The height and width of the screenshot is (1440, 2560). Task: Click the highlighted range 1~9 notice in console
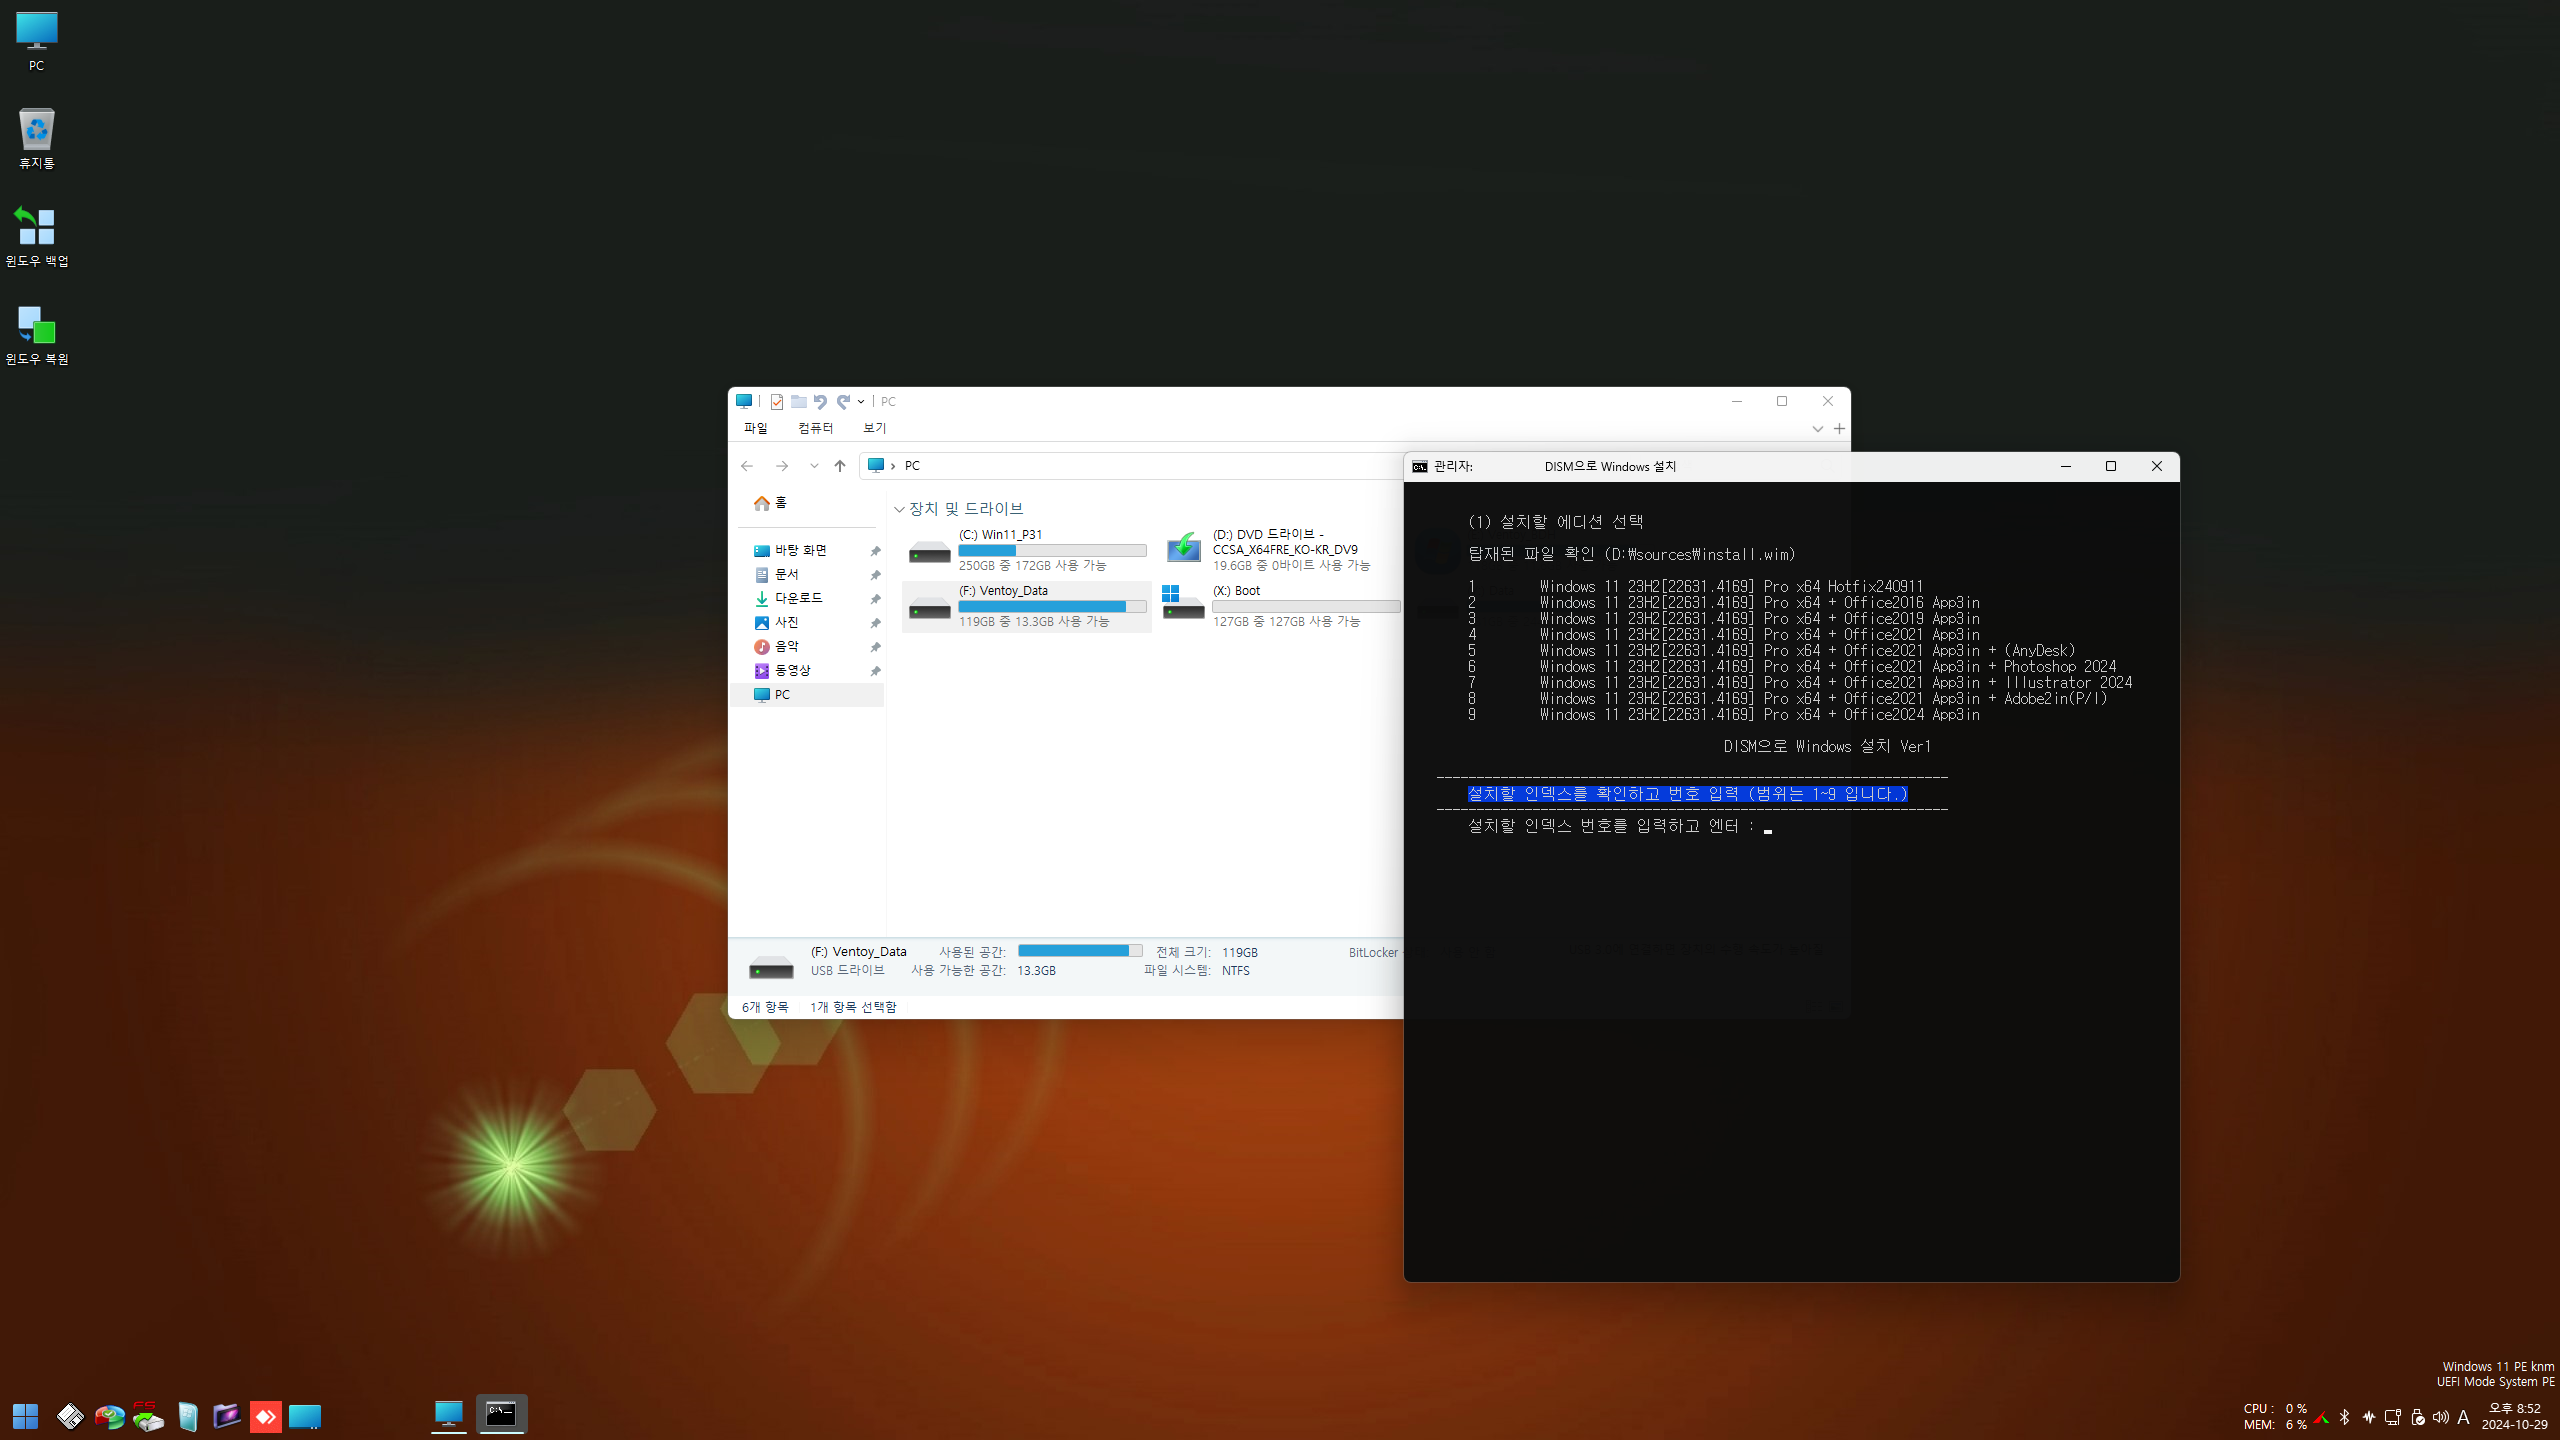click(1688, 794)
